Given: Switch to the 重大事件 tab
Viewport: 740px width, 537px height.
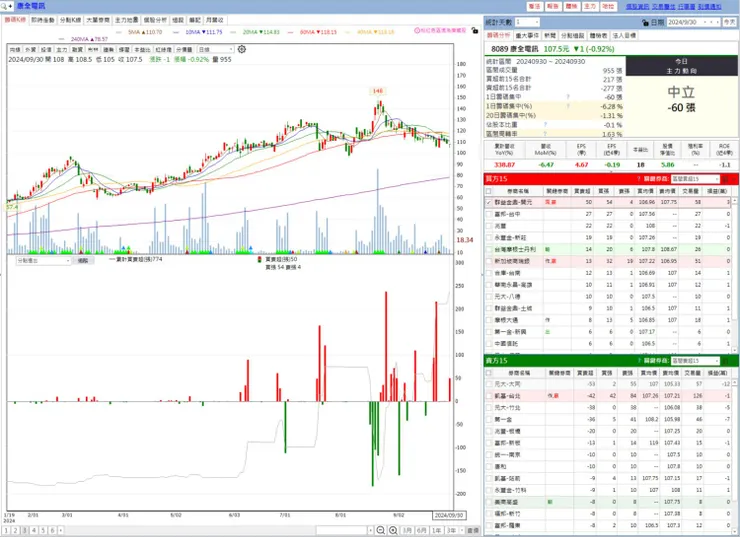Looking at the screenshot, I should [527, 35].
